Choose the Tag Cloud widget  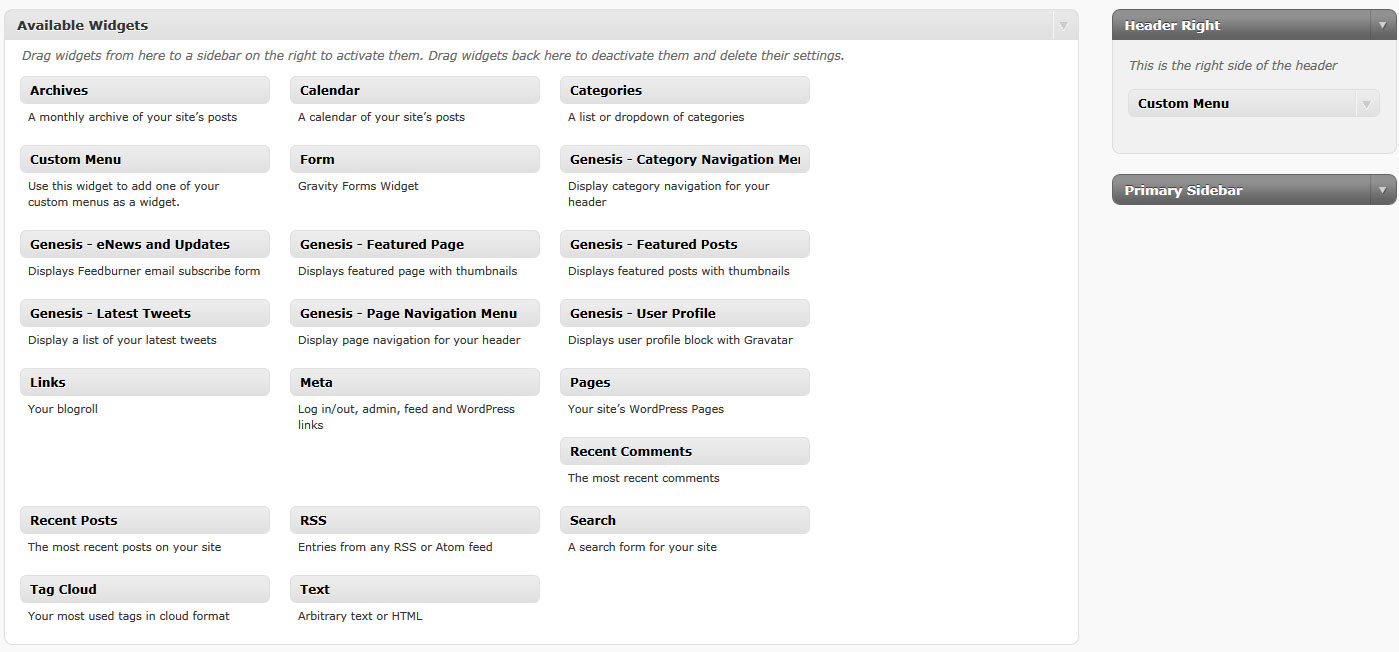144,589
